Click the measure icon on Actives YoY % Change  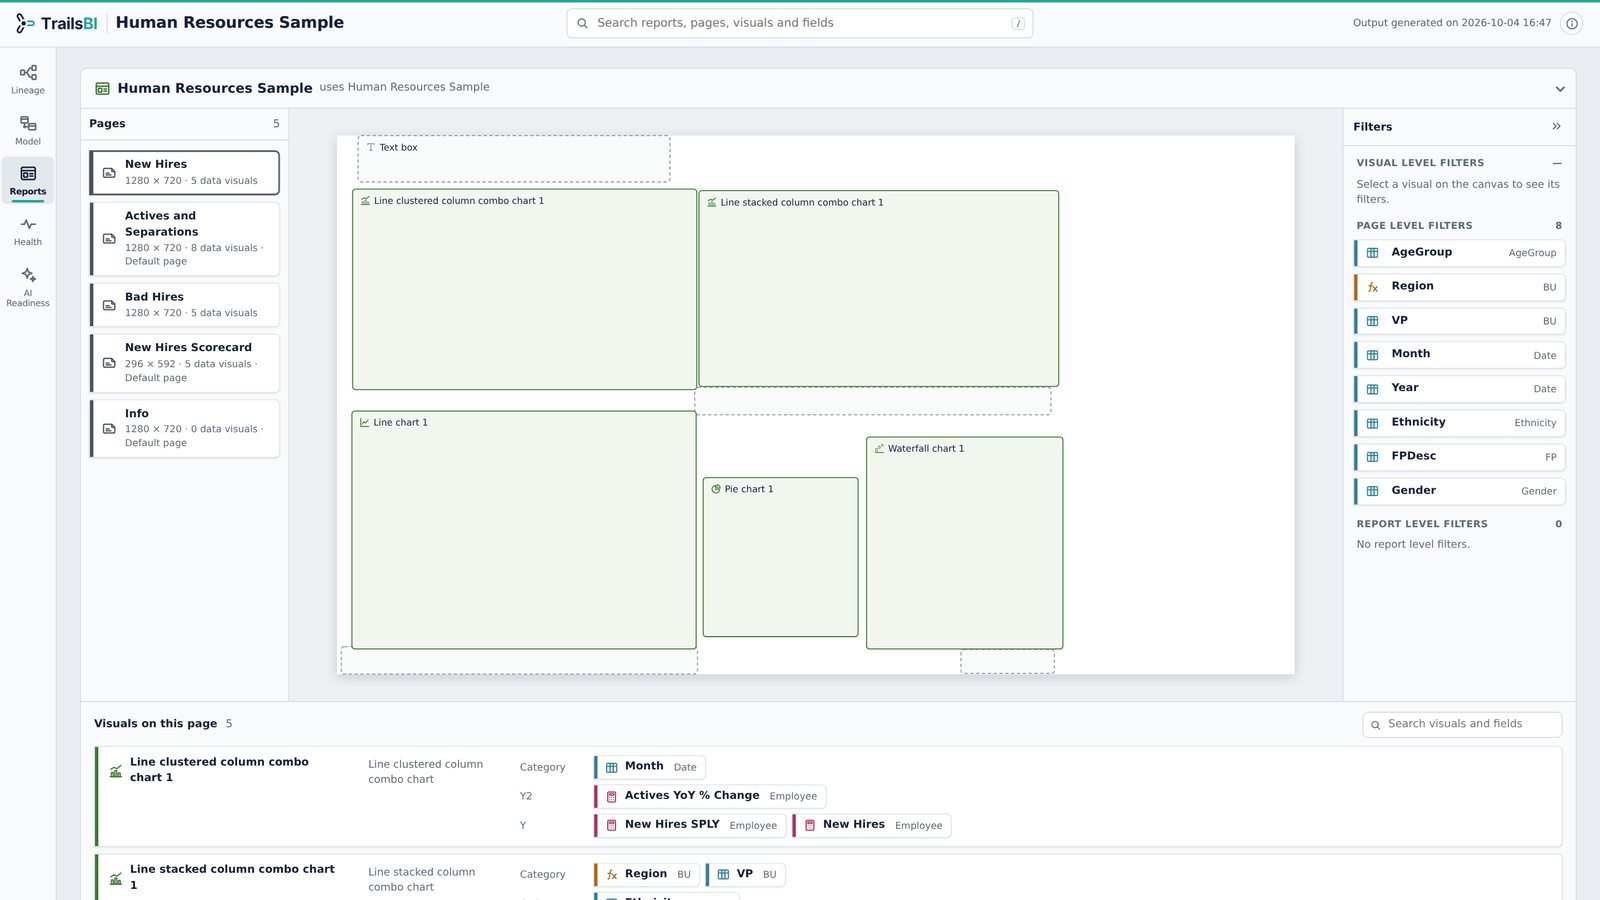pos(612,797)
